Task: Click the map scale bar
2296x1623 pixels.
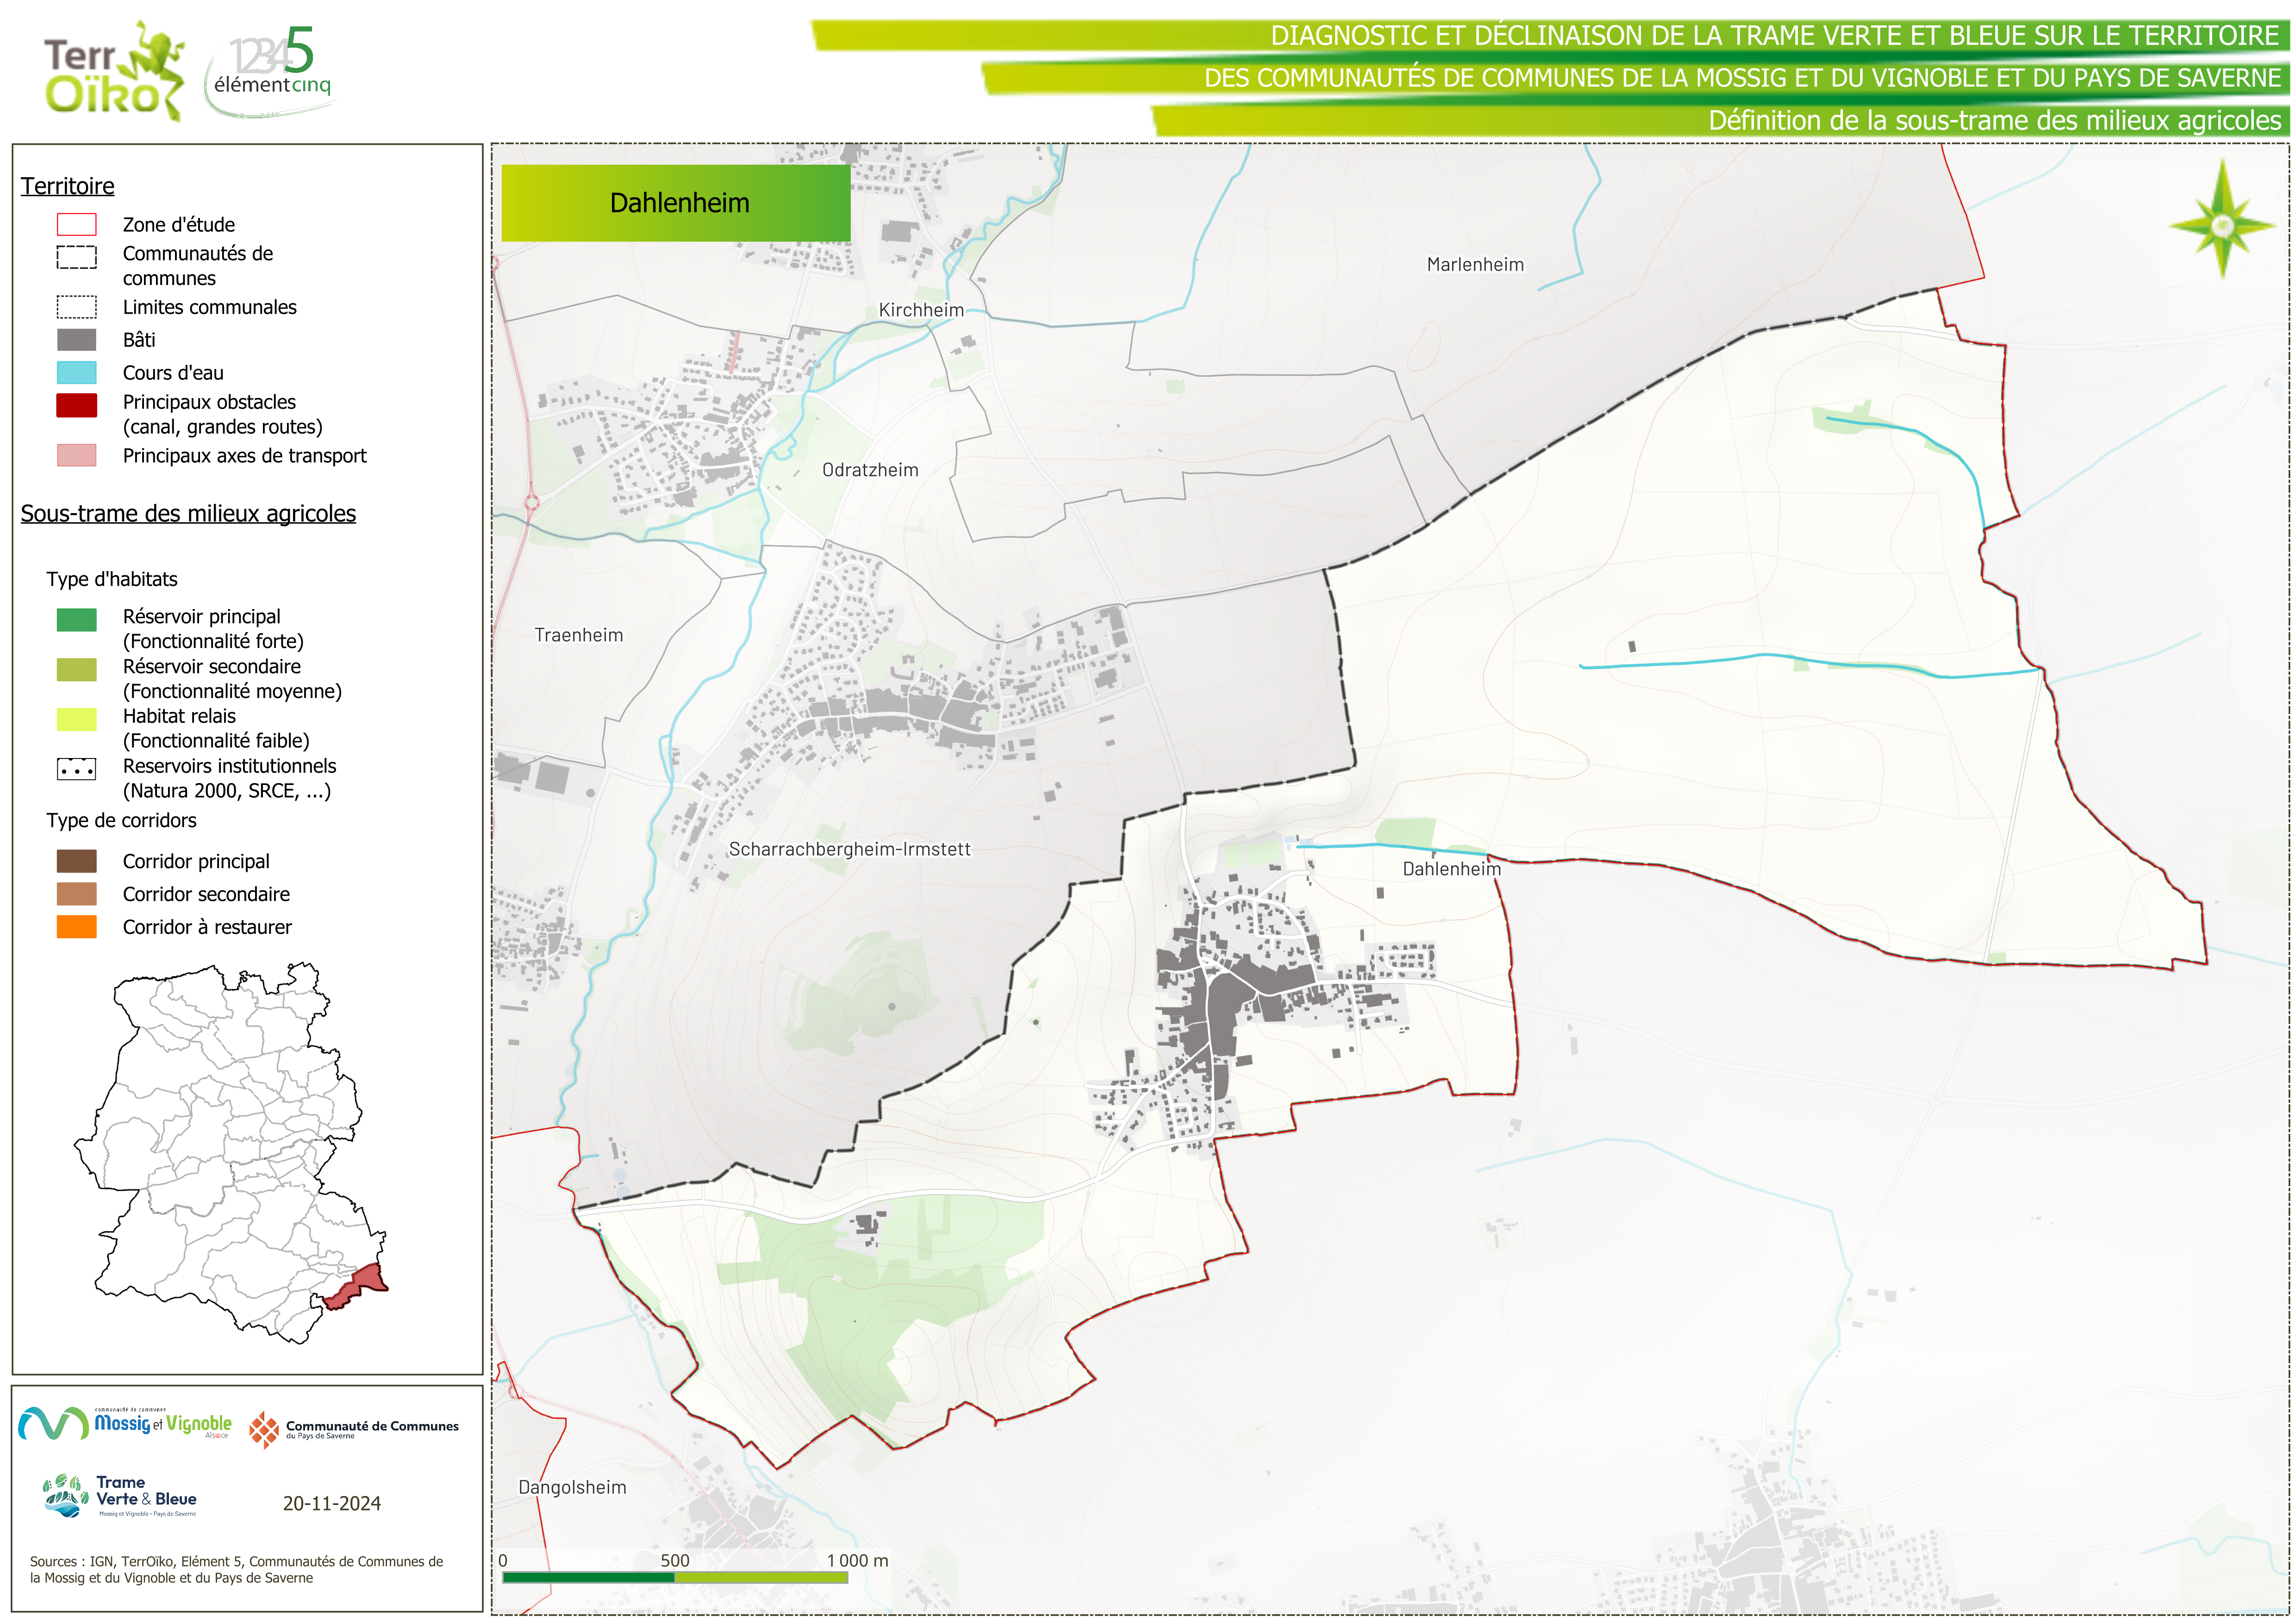Action: coord(675,1577)
